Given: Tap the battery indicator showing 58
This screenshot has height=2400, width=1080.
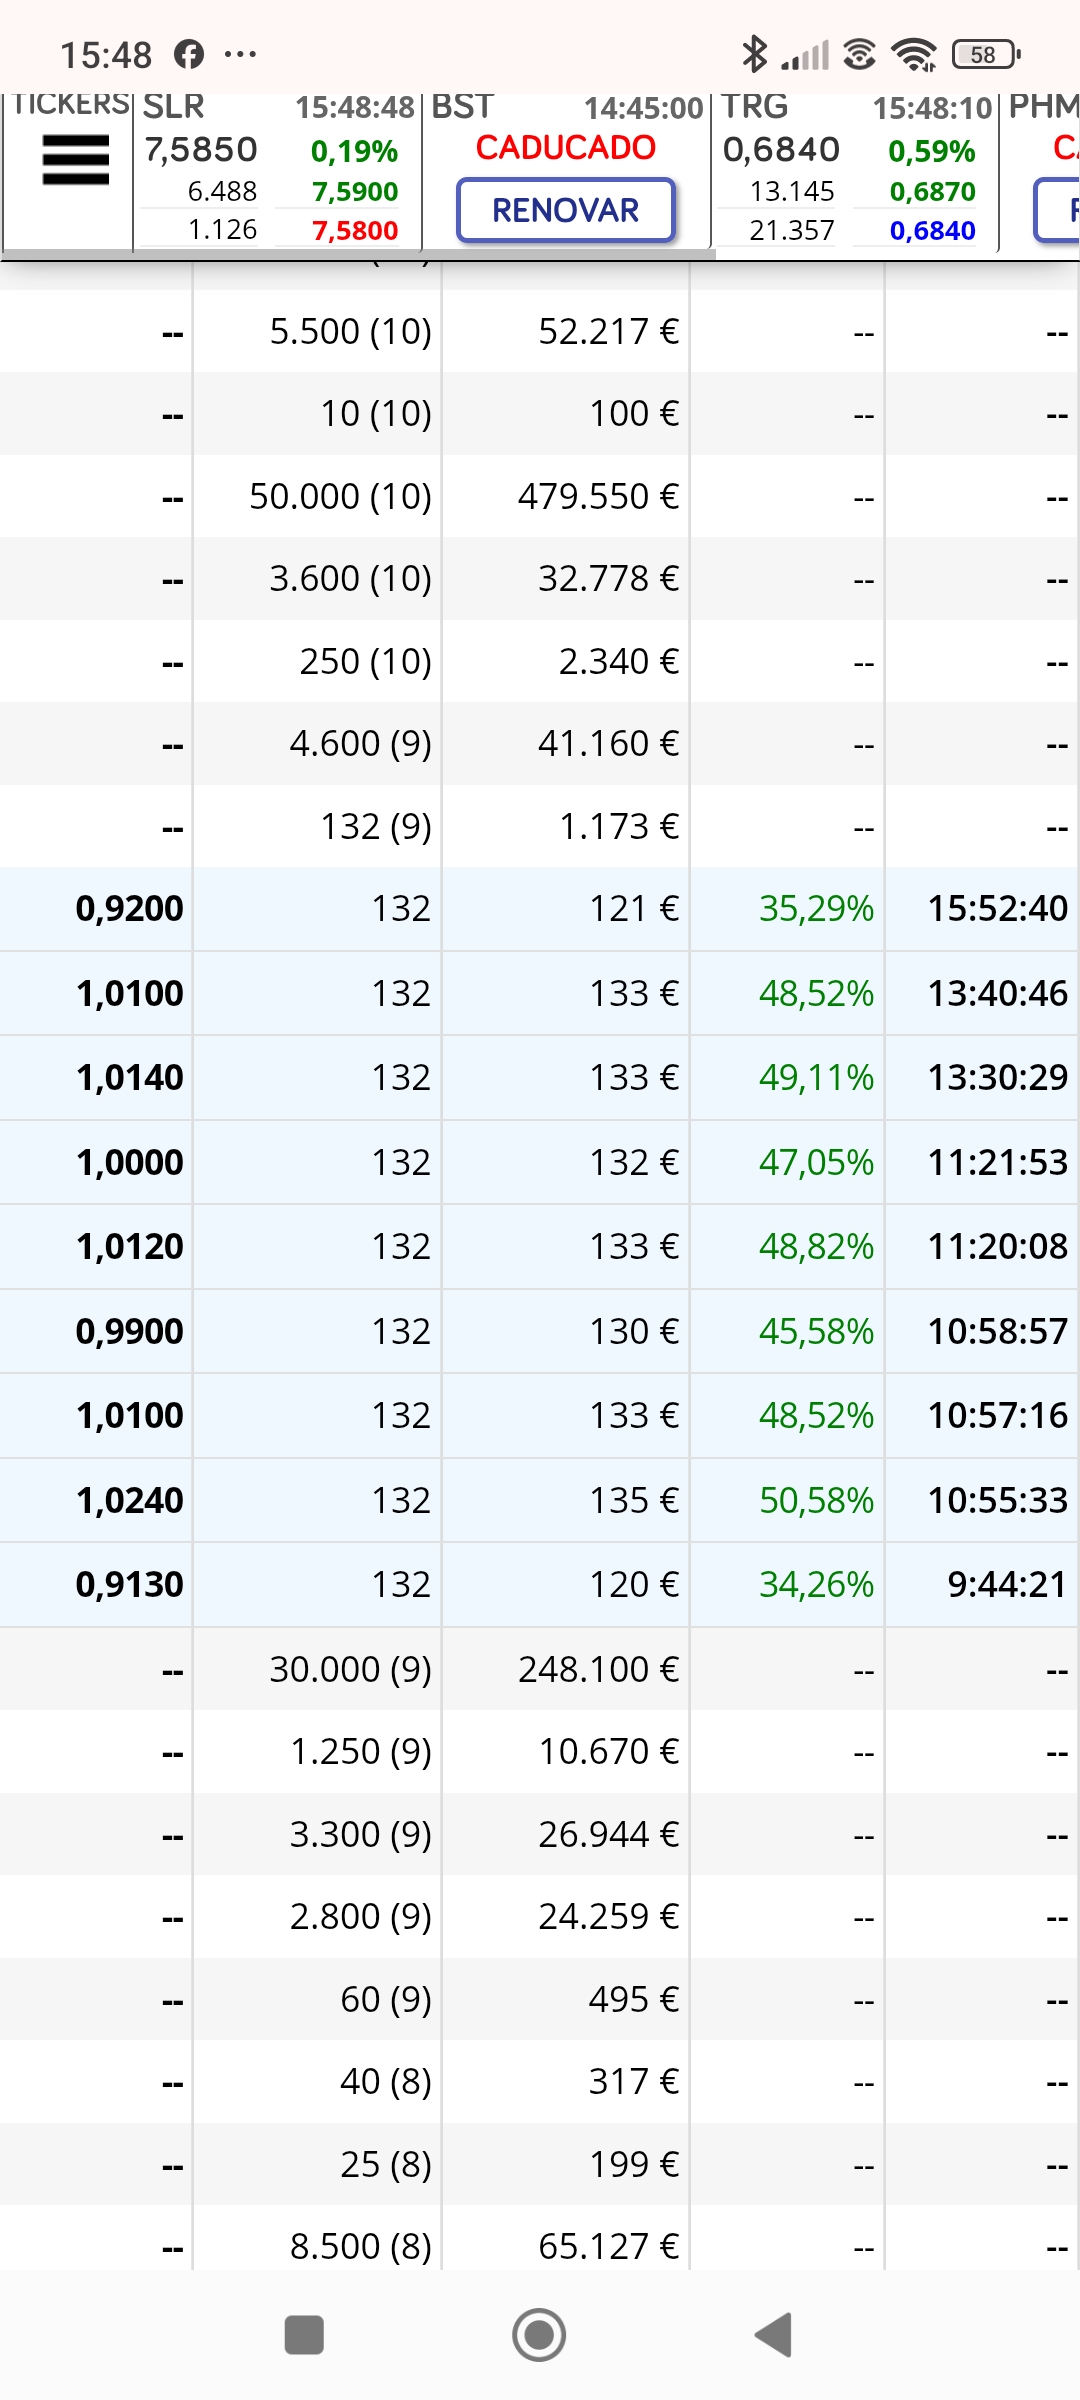Looking at the screenshot, I should (x=986, y=54).
